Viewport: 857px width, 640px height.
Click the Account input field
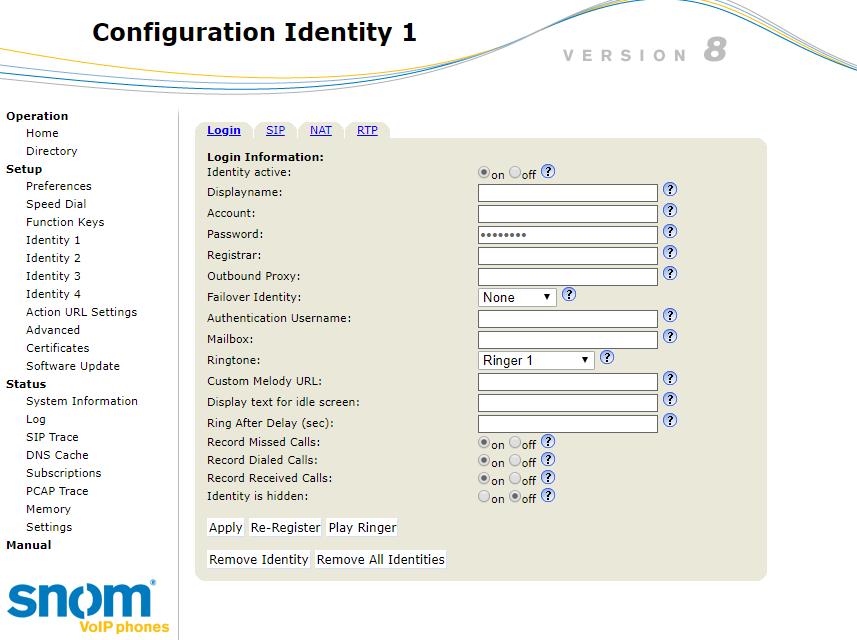[x=567, y=214]
